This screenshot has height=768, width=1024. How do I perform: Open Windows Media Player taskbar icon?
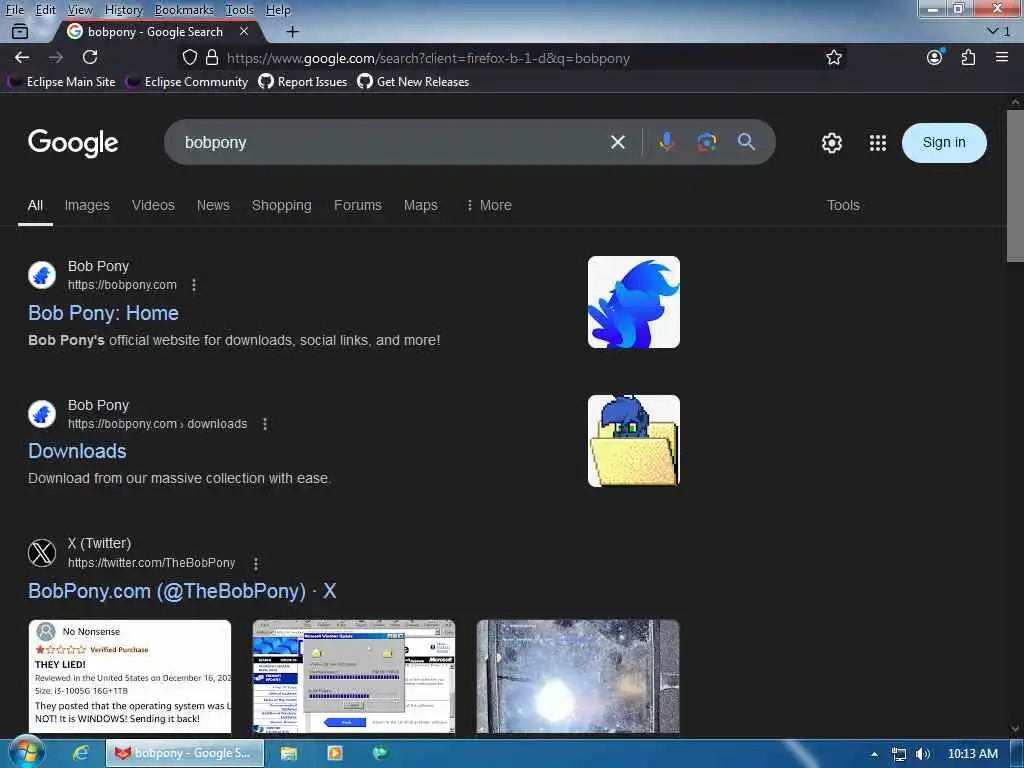334,753
